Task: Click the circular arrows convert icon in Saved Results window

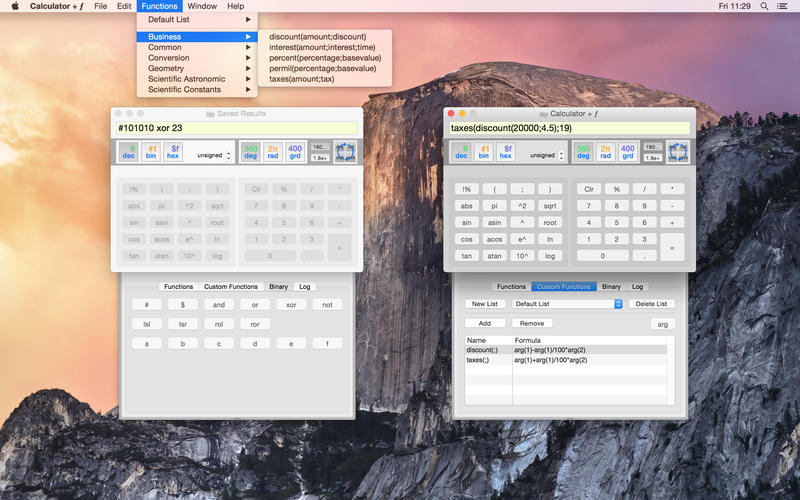Action: [345, 152]
